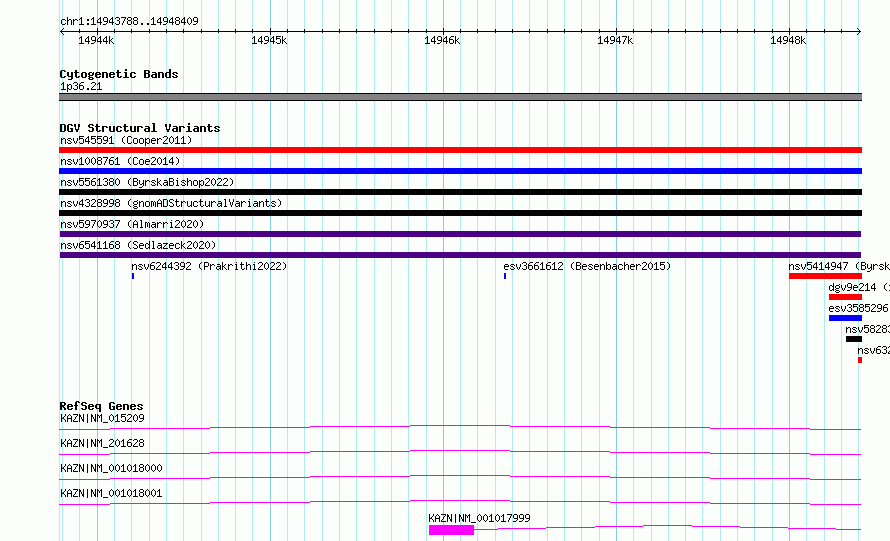The width and height of the screenshot is (890, 541).
Task: Click the RefSeq Genes track heading
Action: pos(101,406)
